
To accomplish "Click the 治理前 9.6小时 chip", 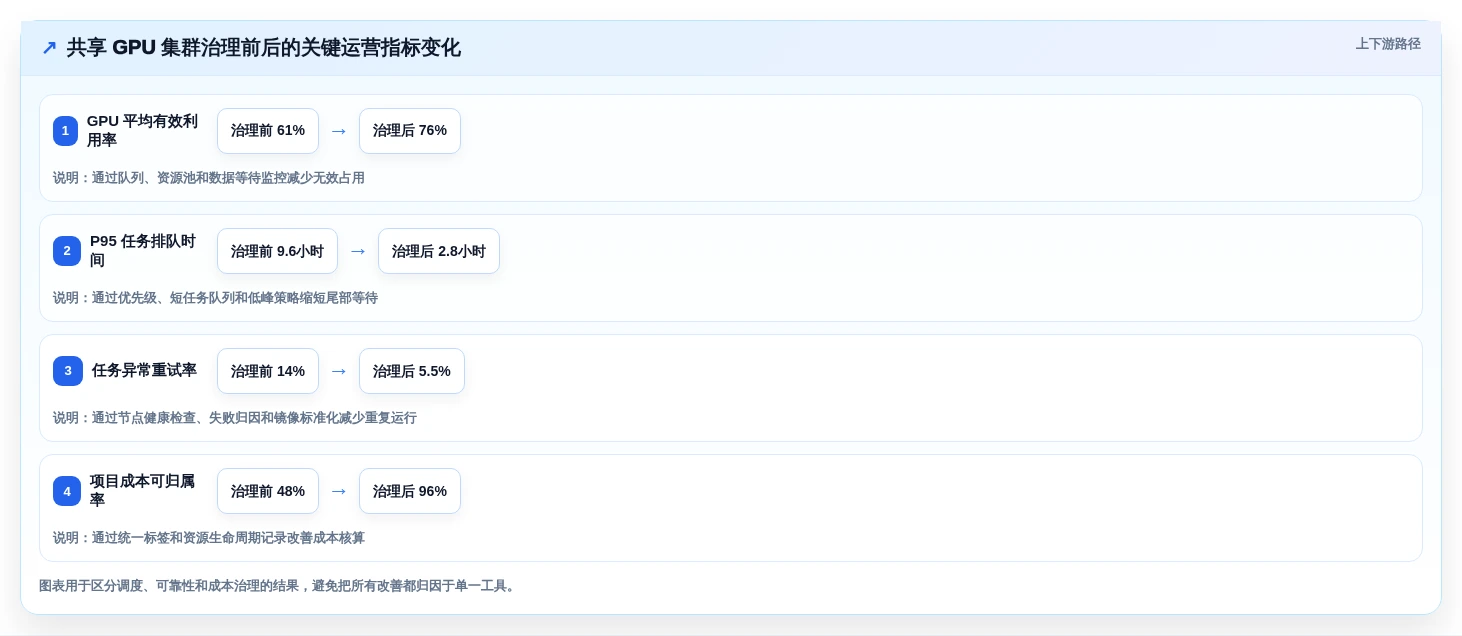I will coord(277,251).
